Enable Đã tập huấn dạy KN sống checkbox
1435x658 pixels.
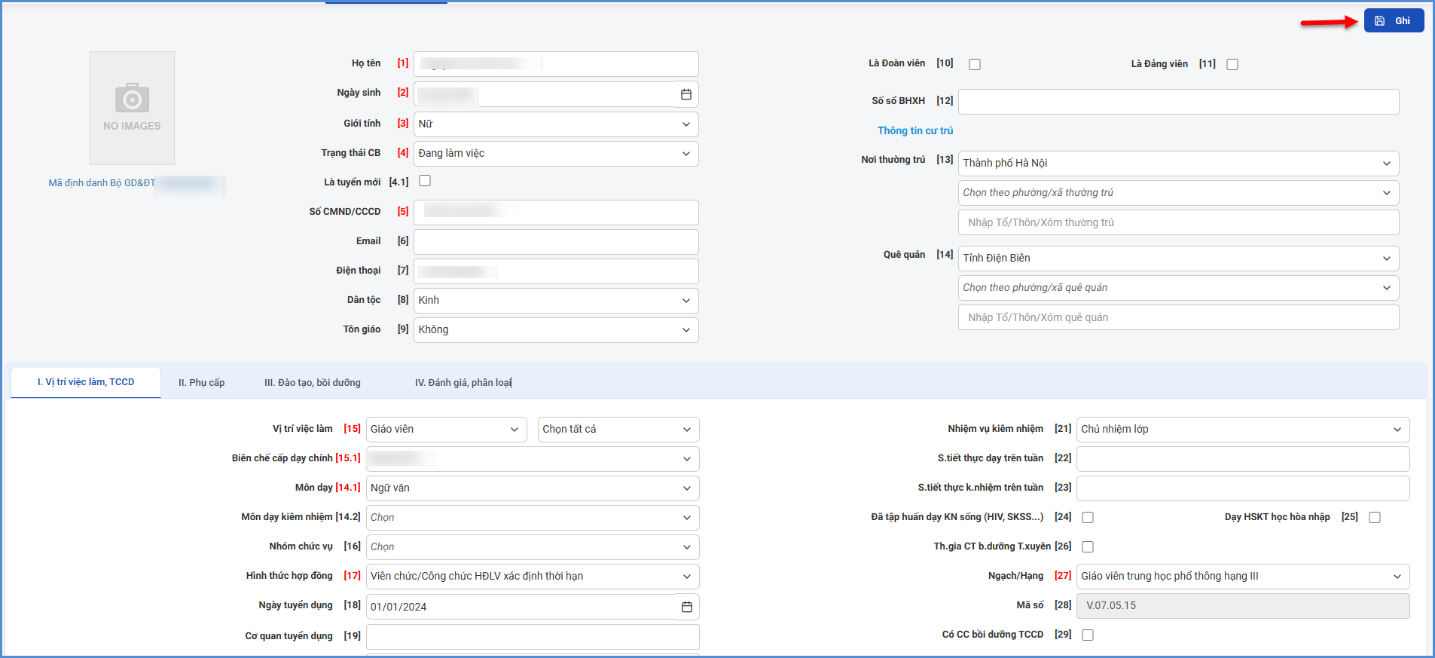(1088, 518)
